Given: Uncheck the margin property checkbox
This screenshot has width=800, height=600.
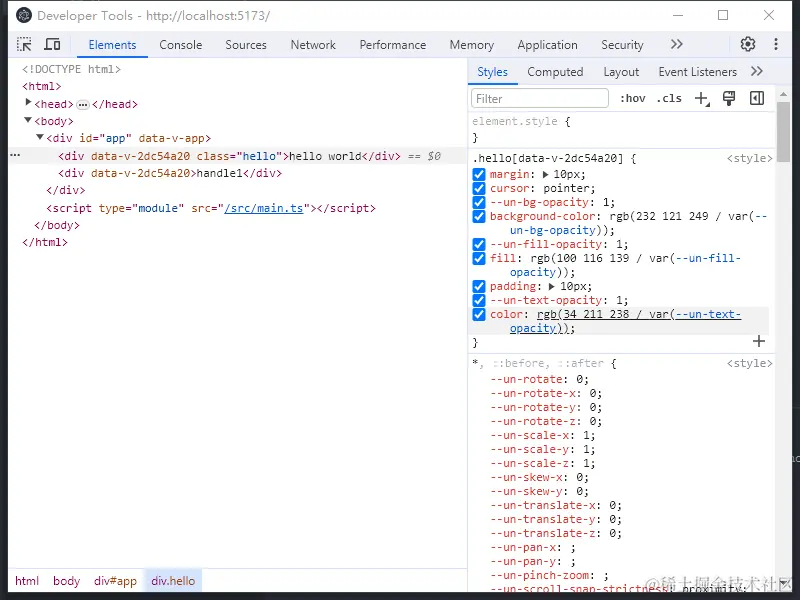Looking at the screenshot, I should pyautogui.click(x=479, y=174).
